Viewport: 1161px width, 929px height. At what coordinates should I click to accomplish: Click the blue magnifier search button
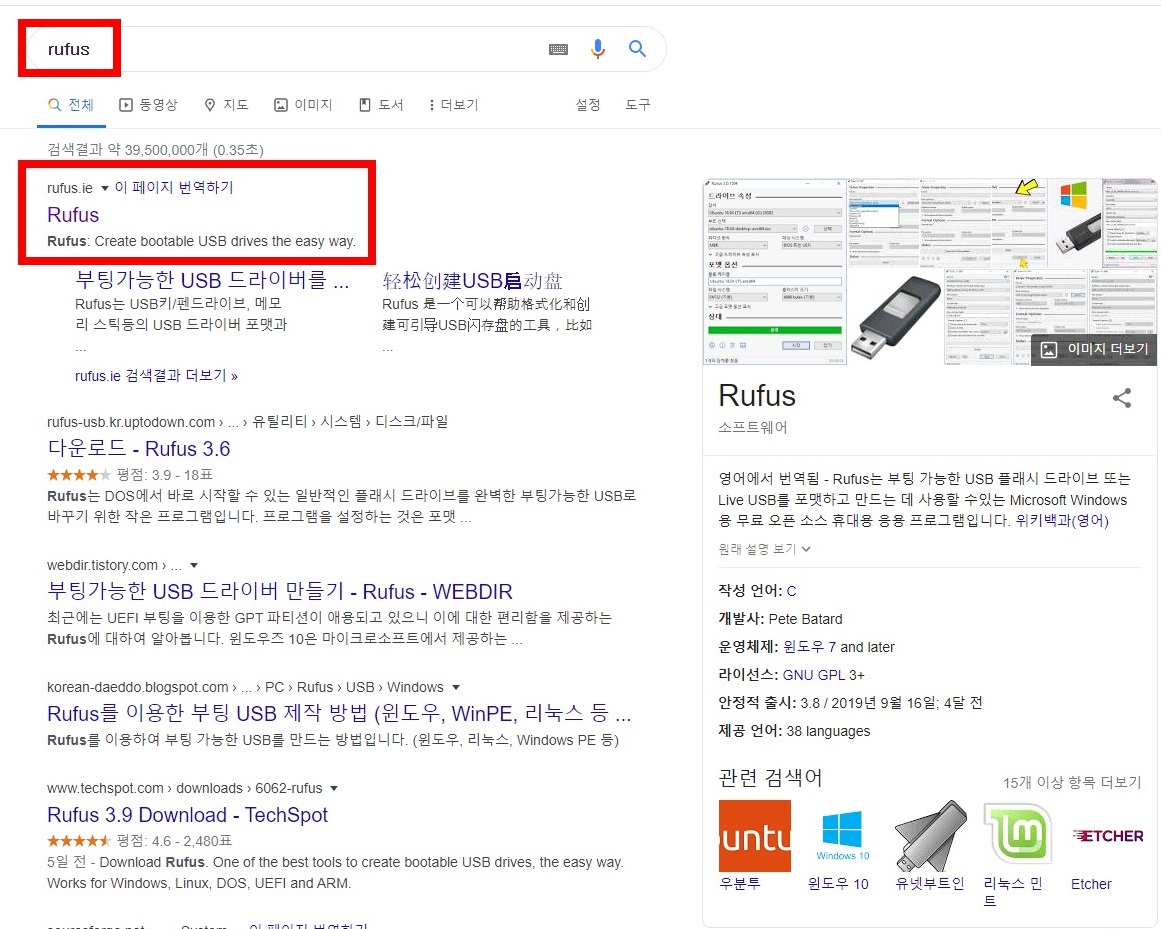coord(637,49)
